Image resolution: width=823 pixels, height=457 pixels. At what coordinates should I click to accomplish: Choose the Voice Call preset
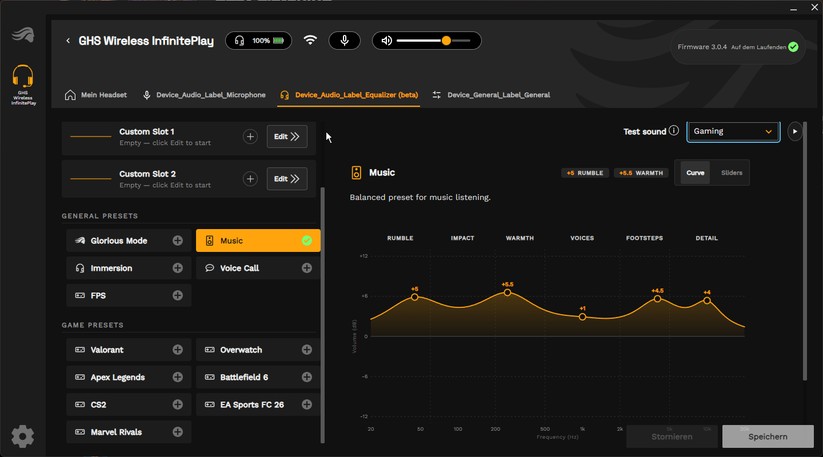pos(258,268)
